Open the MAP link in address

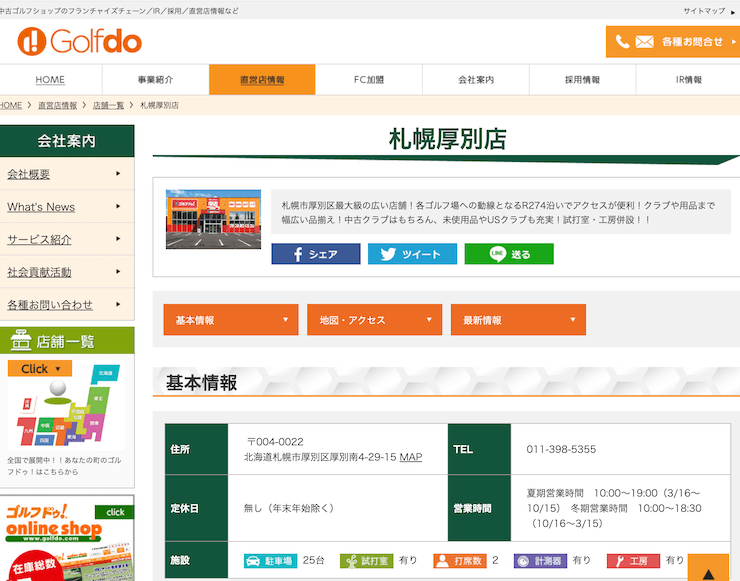click(411, 457)
